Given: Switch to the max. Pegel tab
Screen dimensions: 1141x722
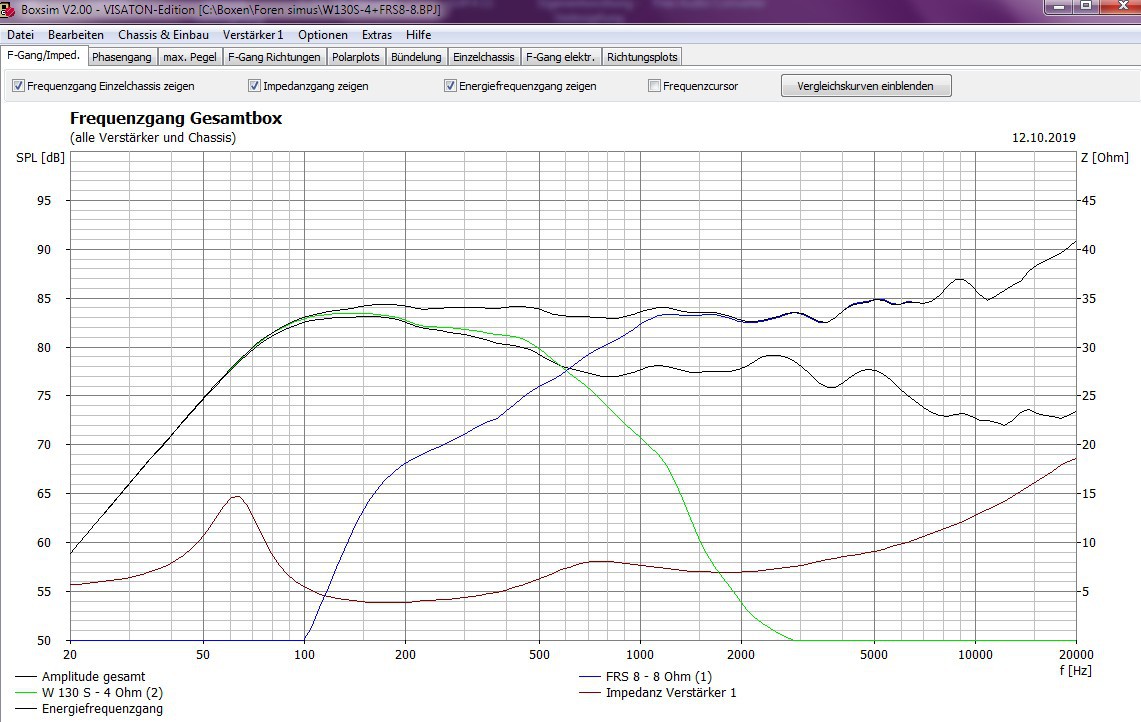Looking at the screenshot, I should [x=190, y=57].
